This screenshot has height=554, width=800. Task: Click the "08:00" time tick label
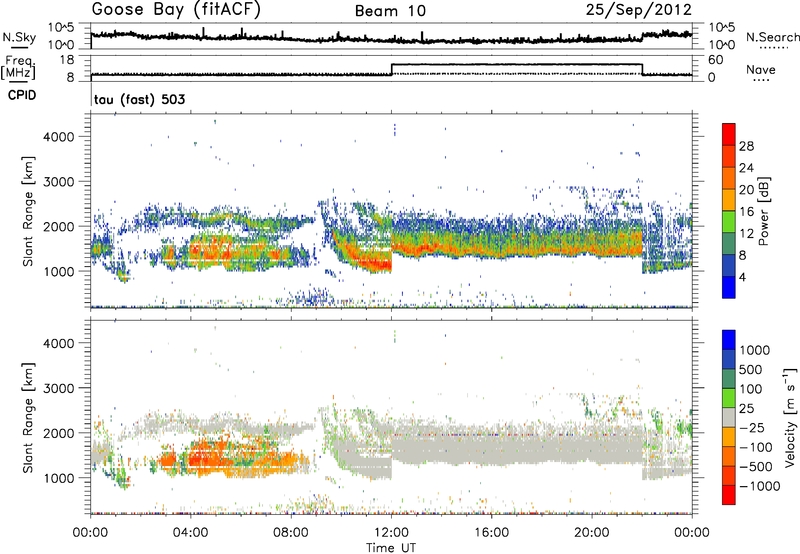click(x=290, y=532)
